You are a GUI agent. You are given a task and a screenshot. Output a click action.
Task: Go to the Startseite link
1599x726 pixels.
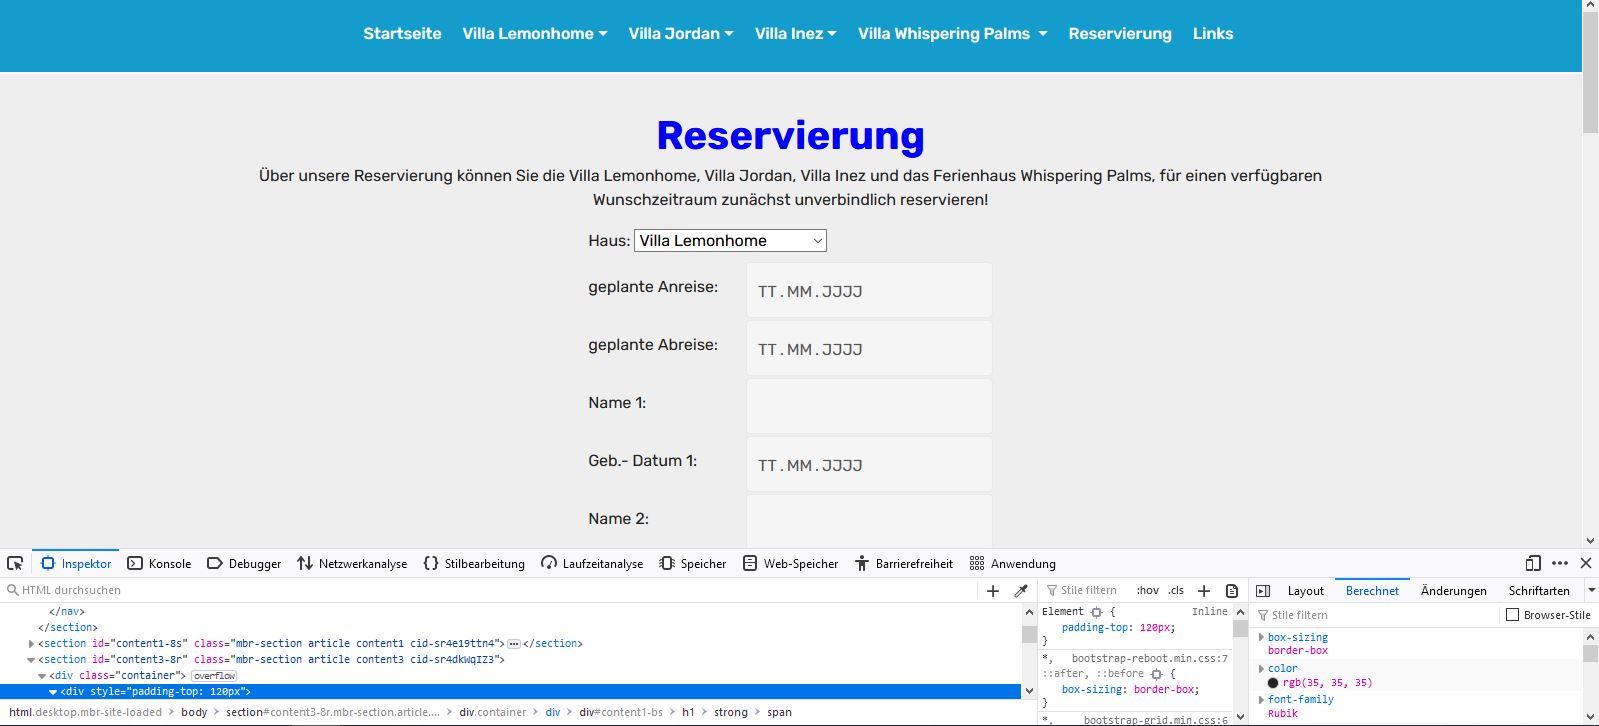point(402,34)
